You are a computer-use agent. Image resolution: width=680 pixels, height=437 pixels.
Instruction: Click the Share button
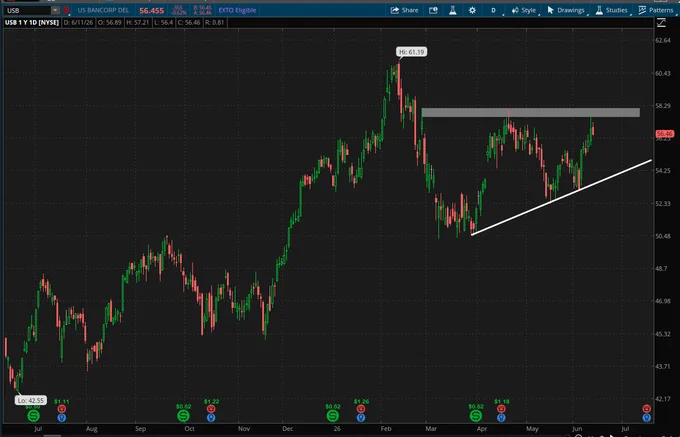[x=404, y=10]
